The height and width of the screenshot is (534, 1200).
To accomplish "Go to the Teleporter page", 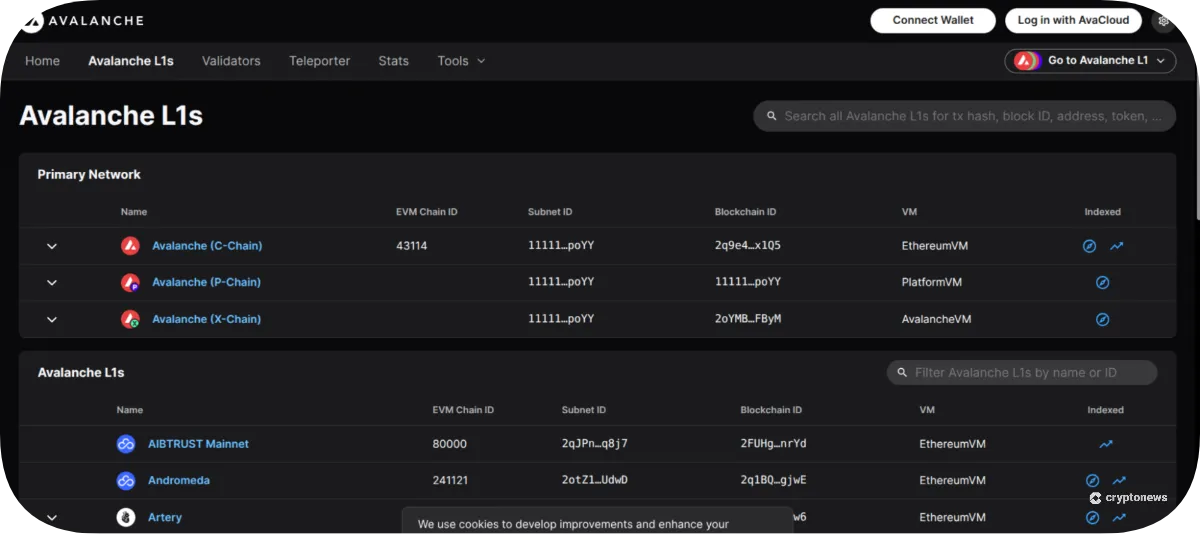I will point(319,61).
